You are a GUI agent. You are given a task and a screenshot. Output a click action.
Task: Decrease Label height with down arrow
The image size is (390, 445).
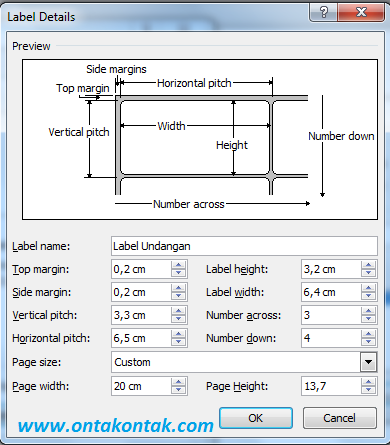point(369,273)
